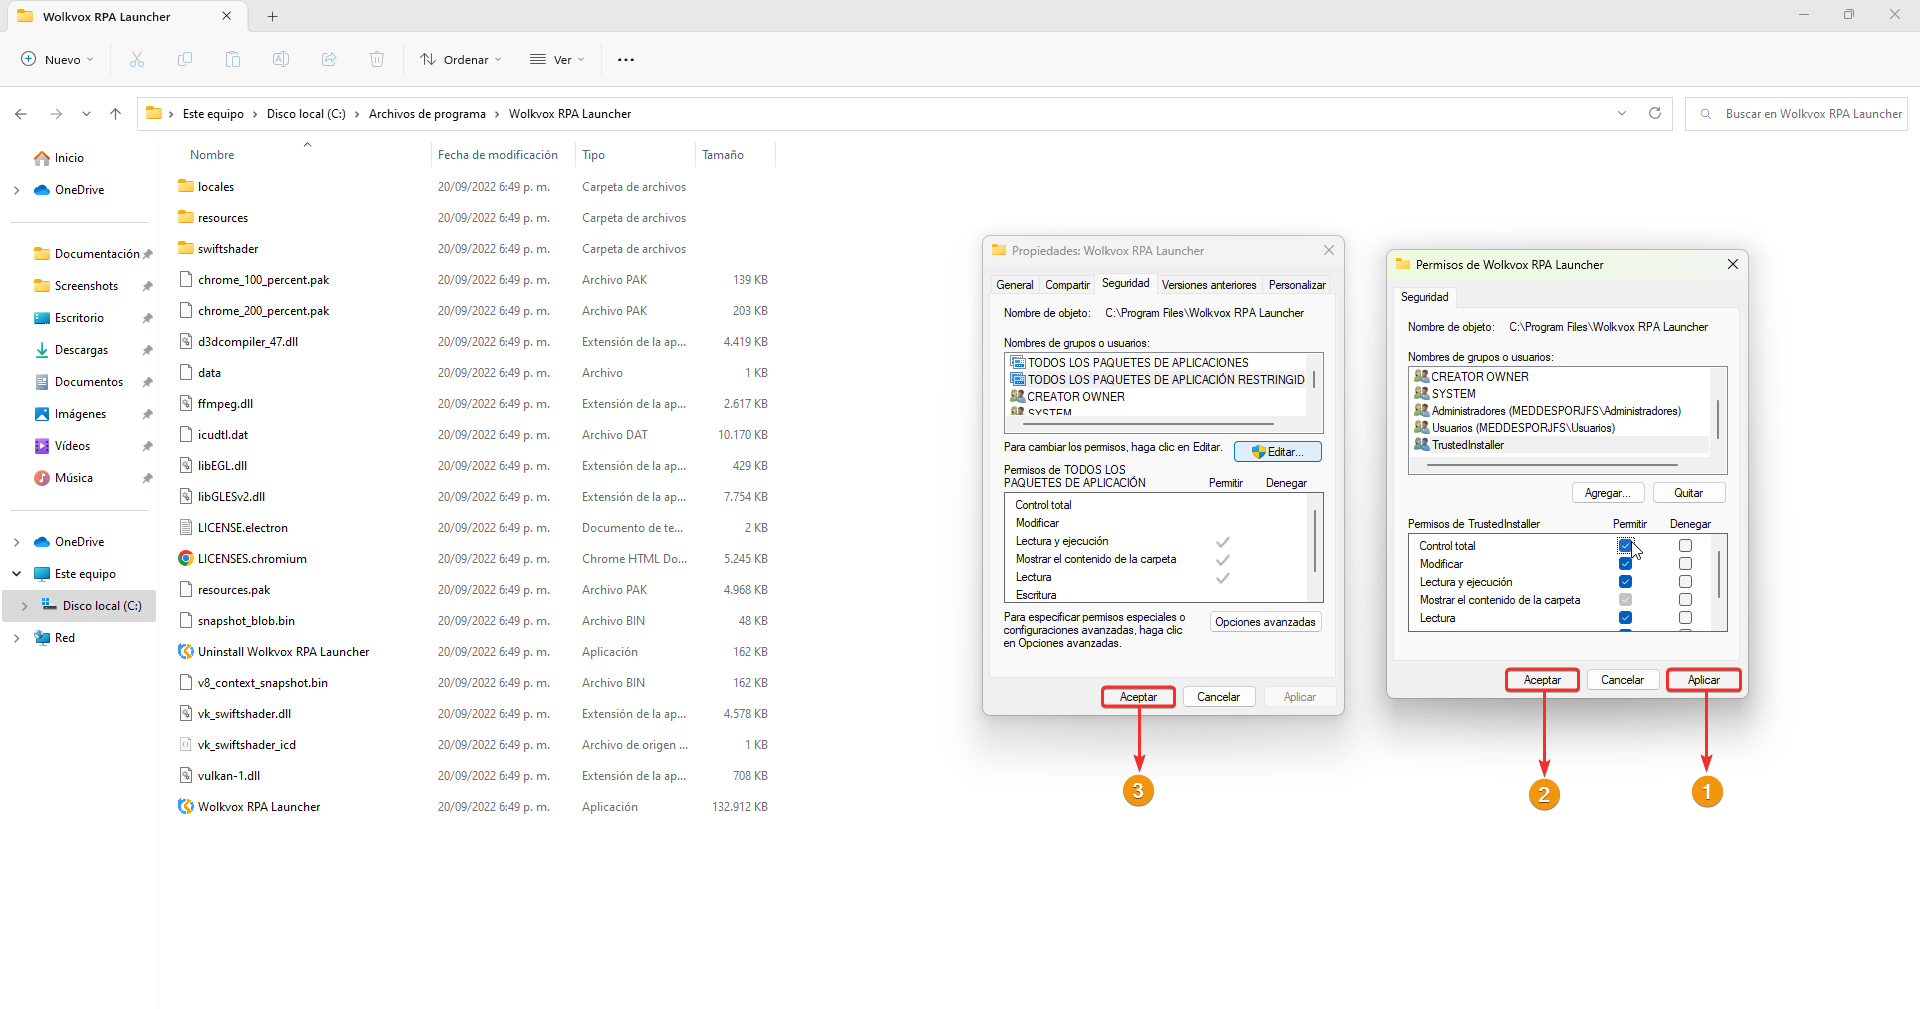Viewport: 1920px width, 1009px height.
Task: Open recent locations dropdown arrow
Action: point(86,114)
